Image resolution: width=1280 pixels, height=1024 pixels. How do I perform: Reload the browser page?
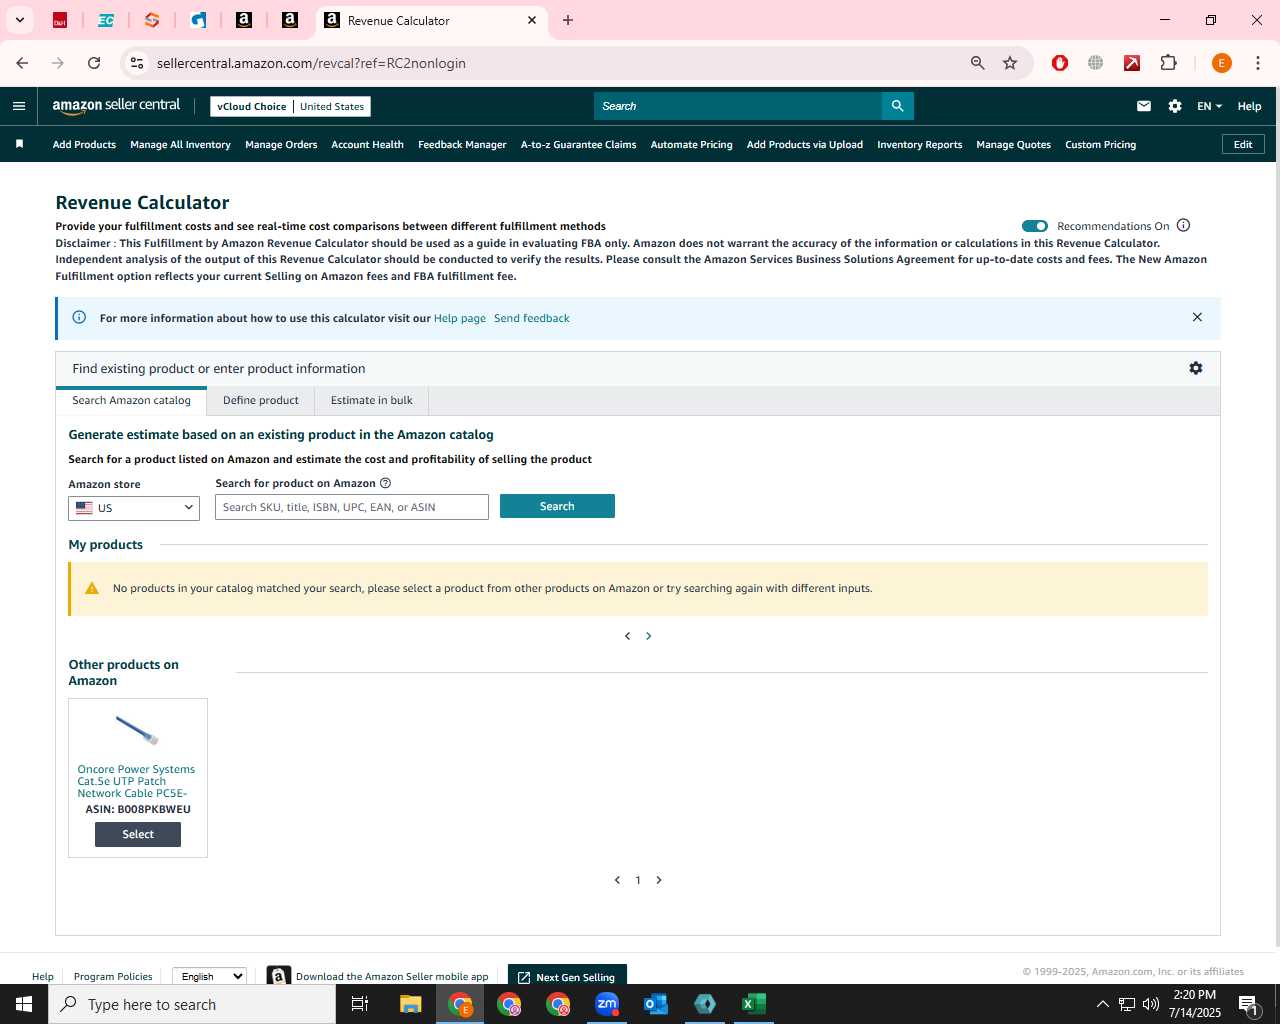94,63
